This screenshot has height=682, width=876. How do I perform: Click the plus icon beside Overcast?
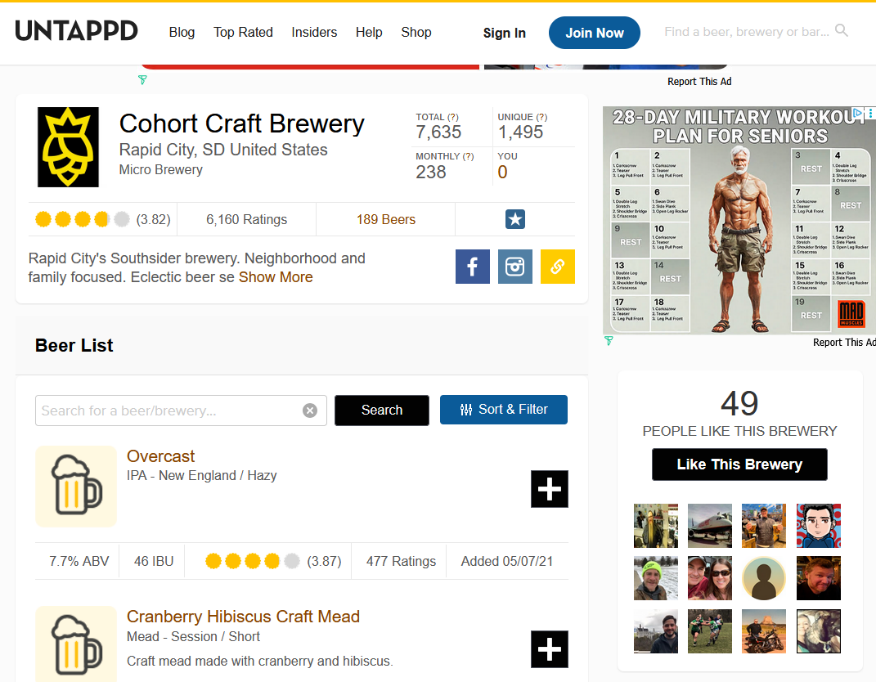tap(549, 489)
